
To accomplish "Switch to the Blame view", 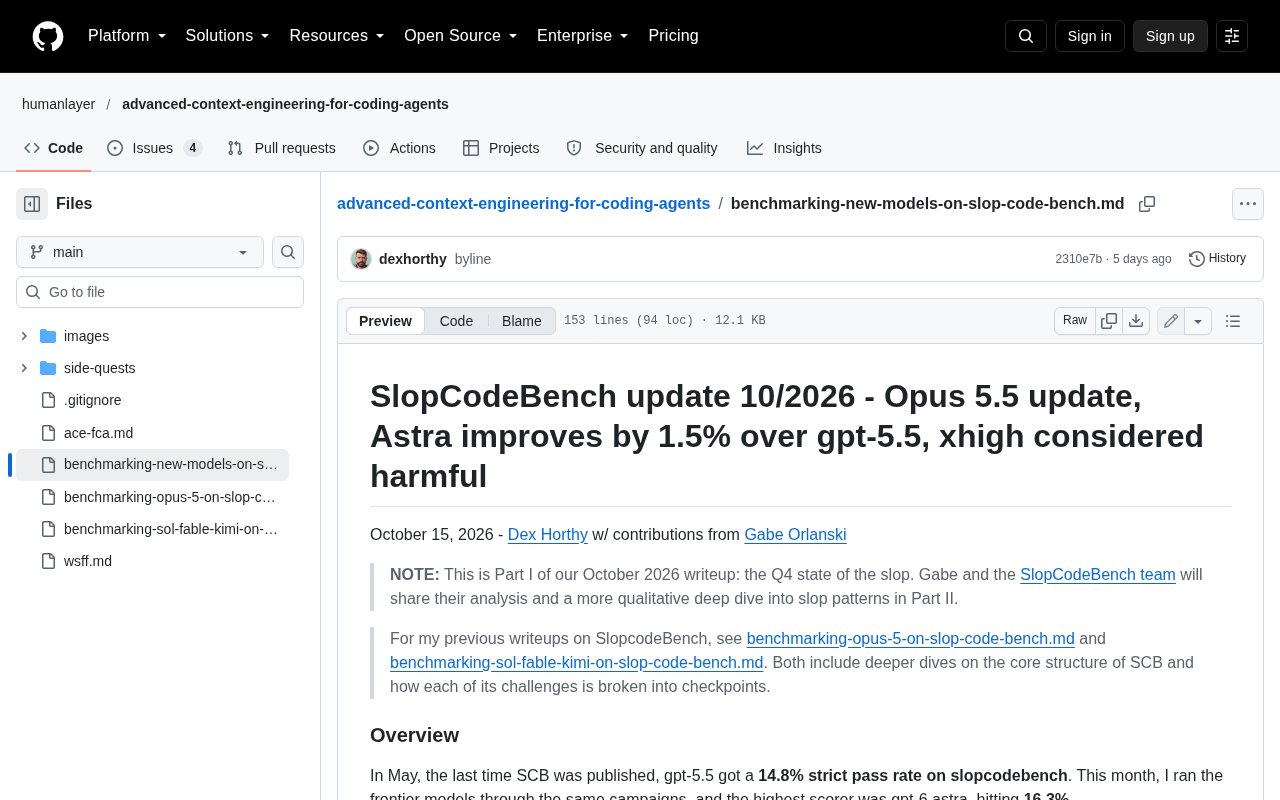I will (522, 321).
